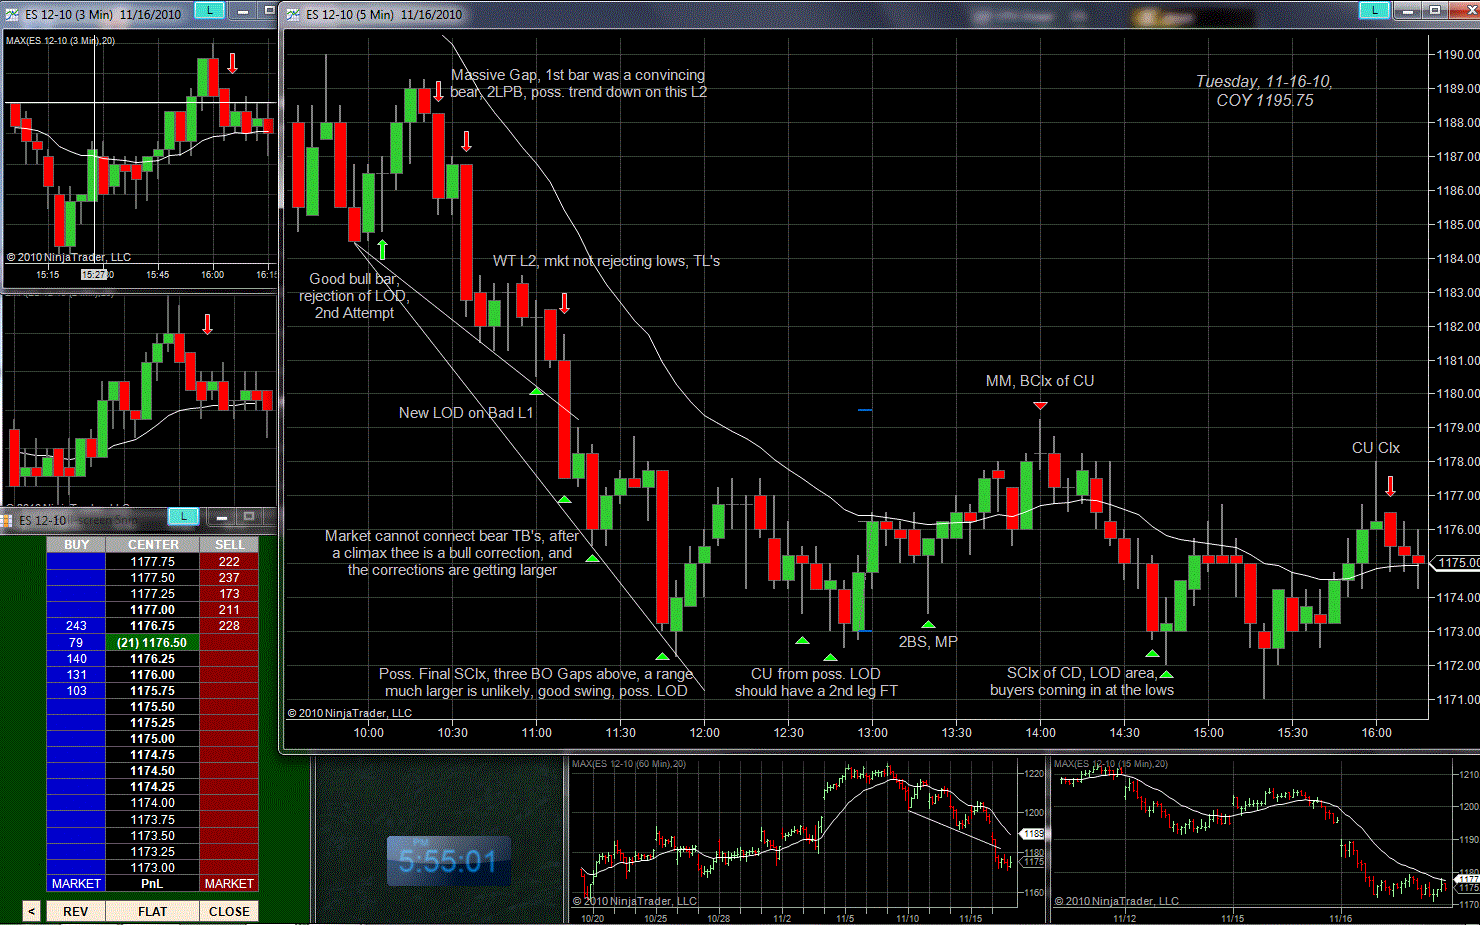
Task: Click the buy cell at price 1176.75
Action: pyautogui.click(x=76, y=626)
